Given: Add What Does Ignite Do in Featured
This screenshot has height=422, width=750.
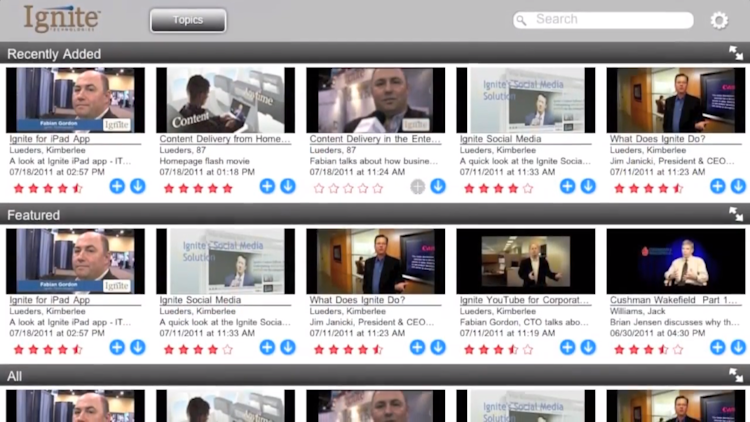Looking at the screenshot, I should coord(418,347).
